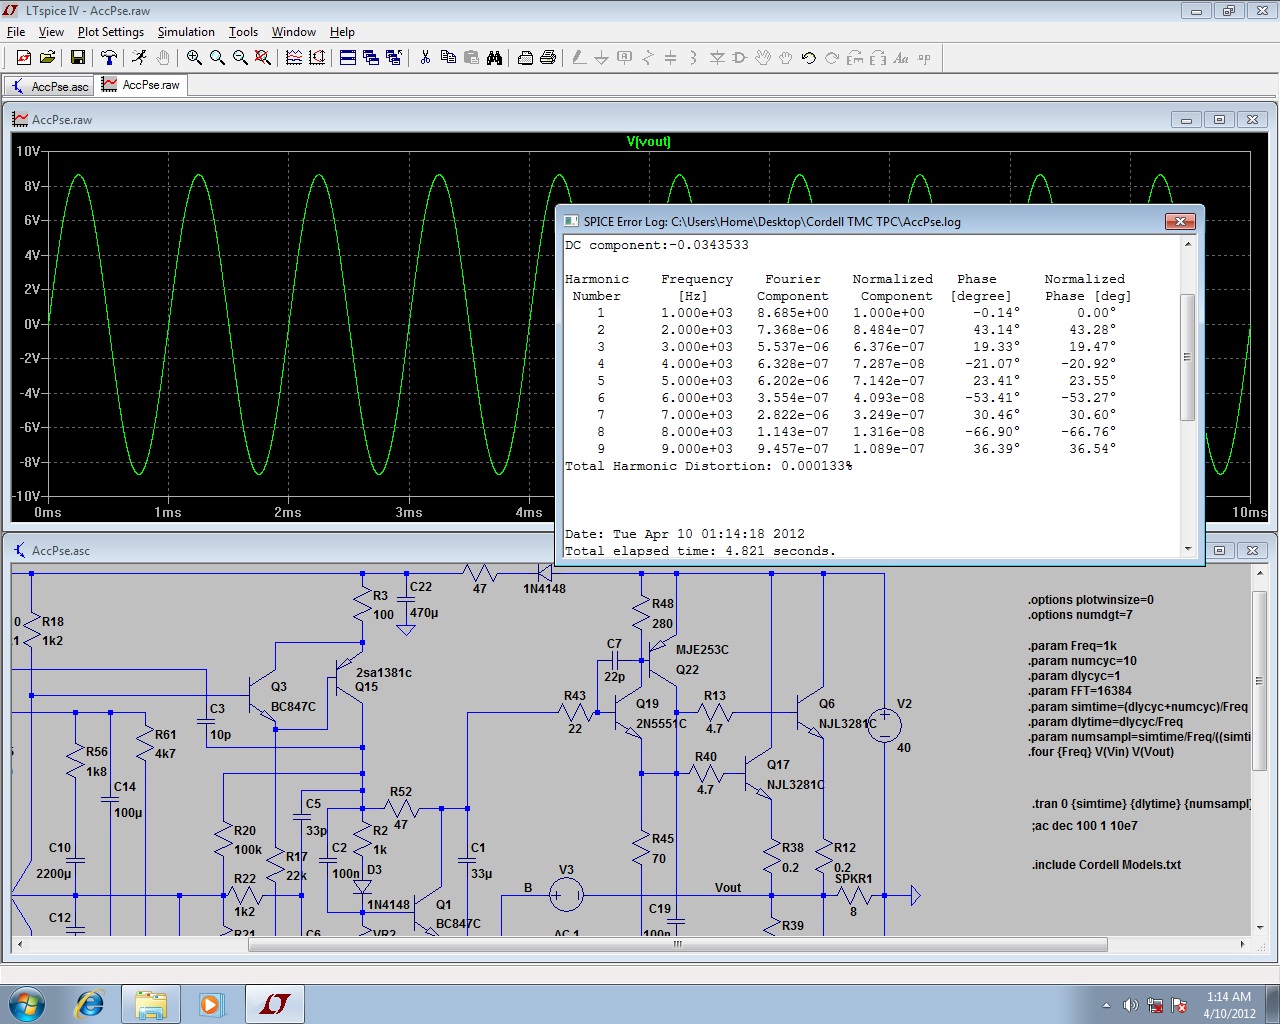Open print setup with the first printer icon
Viewport: 1280px width, 1024px height.
(525, 58)
